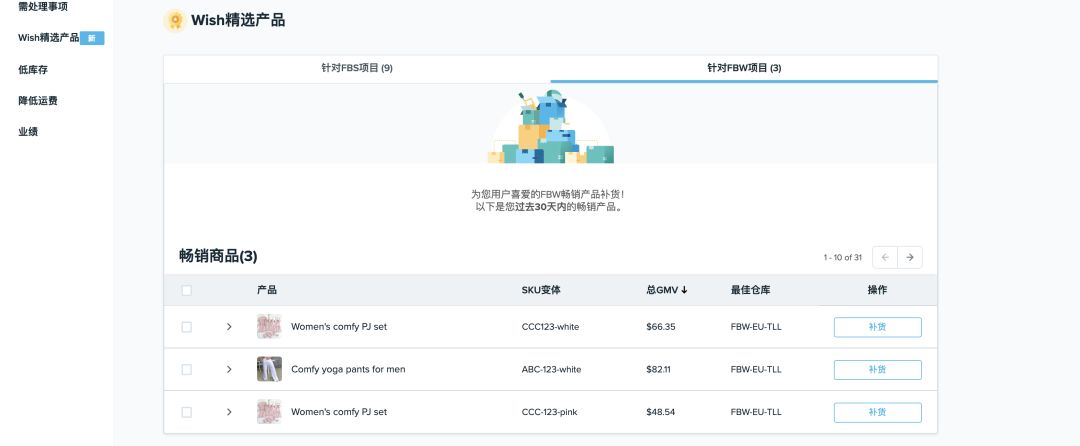Click the GMV value $66.35
The width and height of the screenshot is (1080, 446).
661,327
